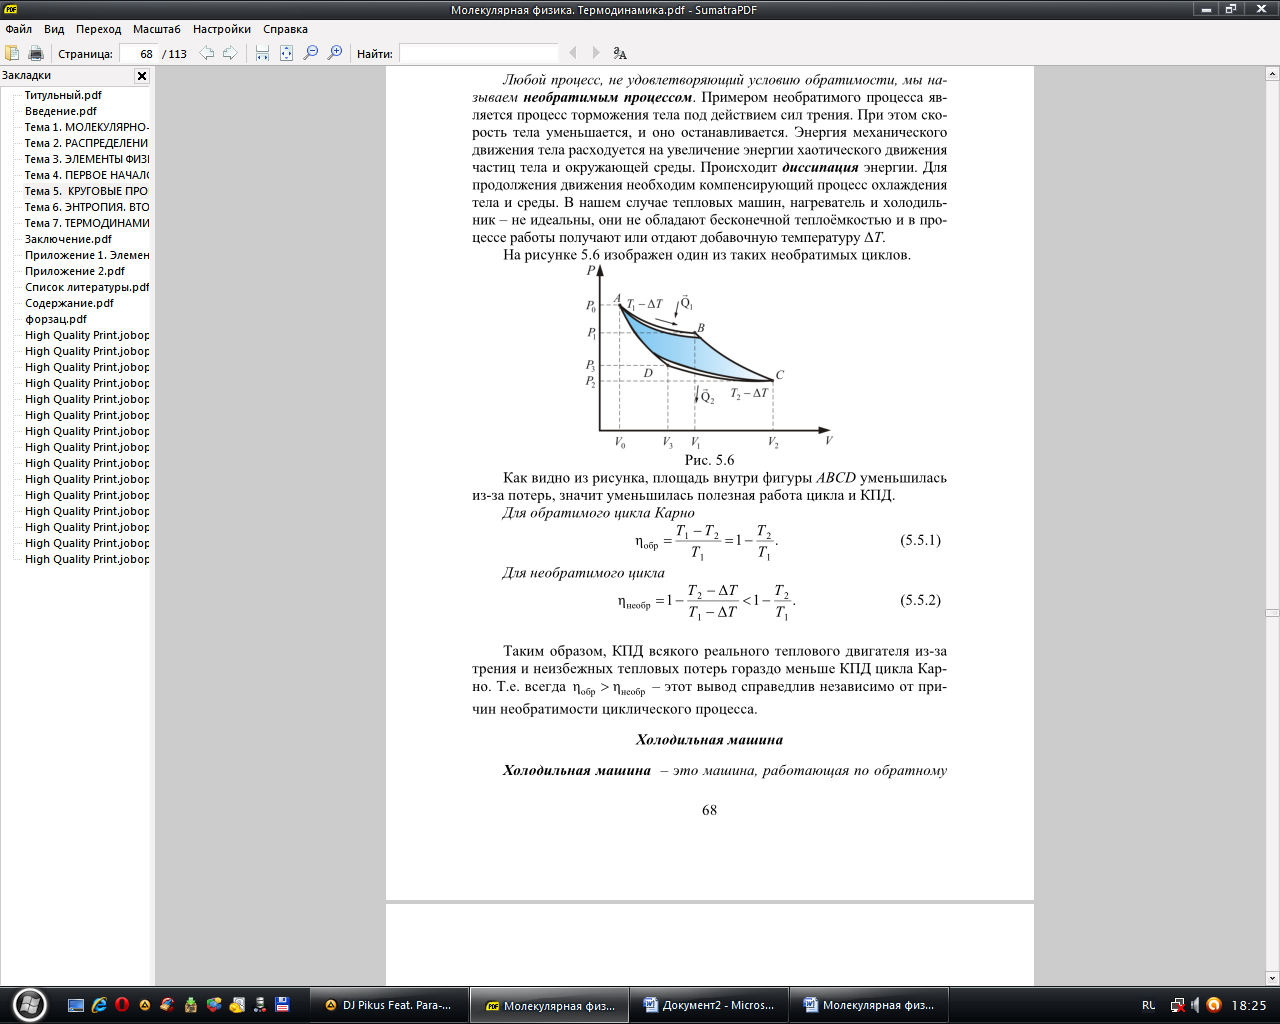Click vertical scrollbar up arrow
The height and width of the screenshot is (1024, 1280).
point(1272,73)
